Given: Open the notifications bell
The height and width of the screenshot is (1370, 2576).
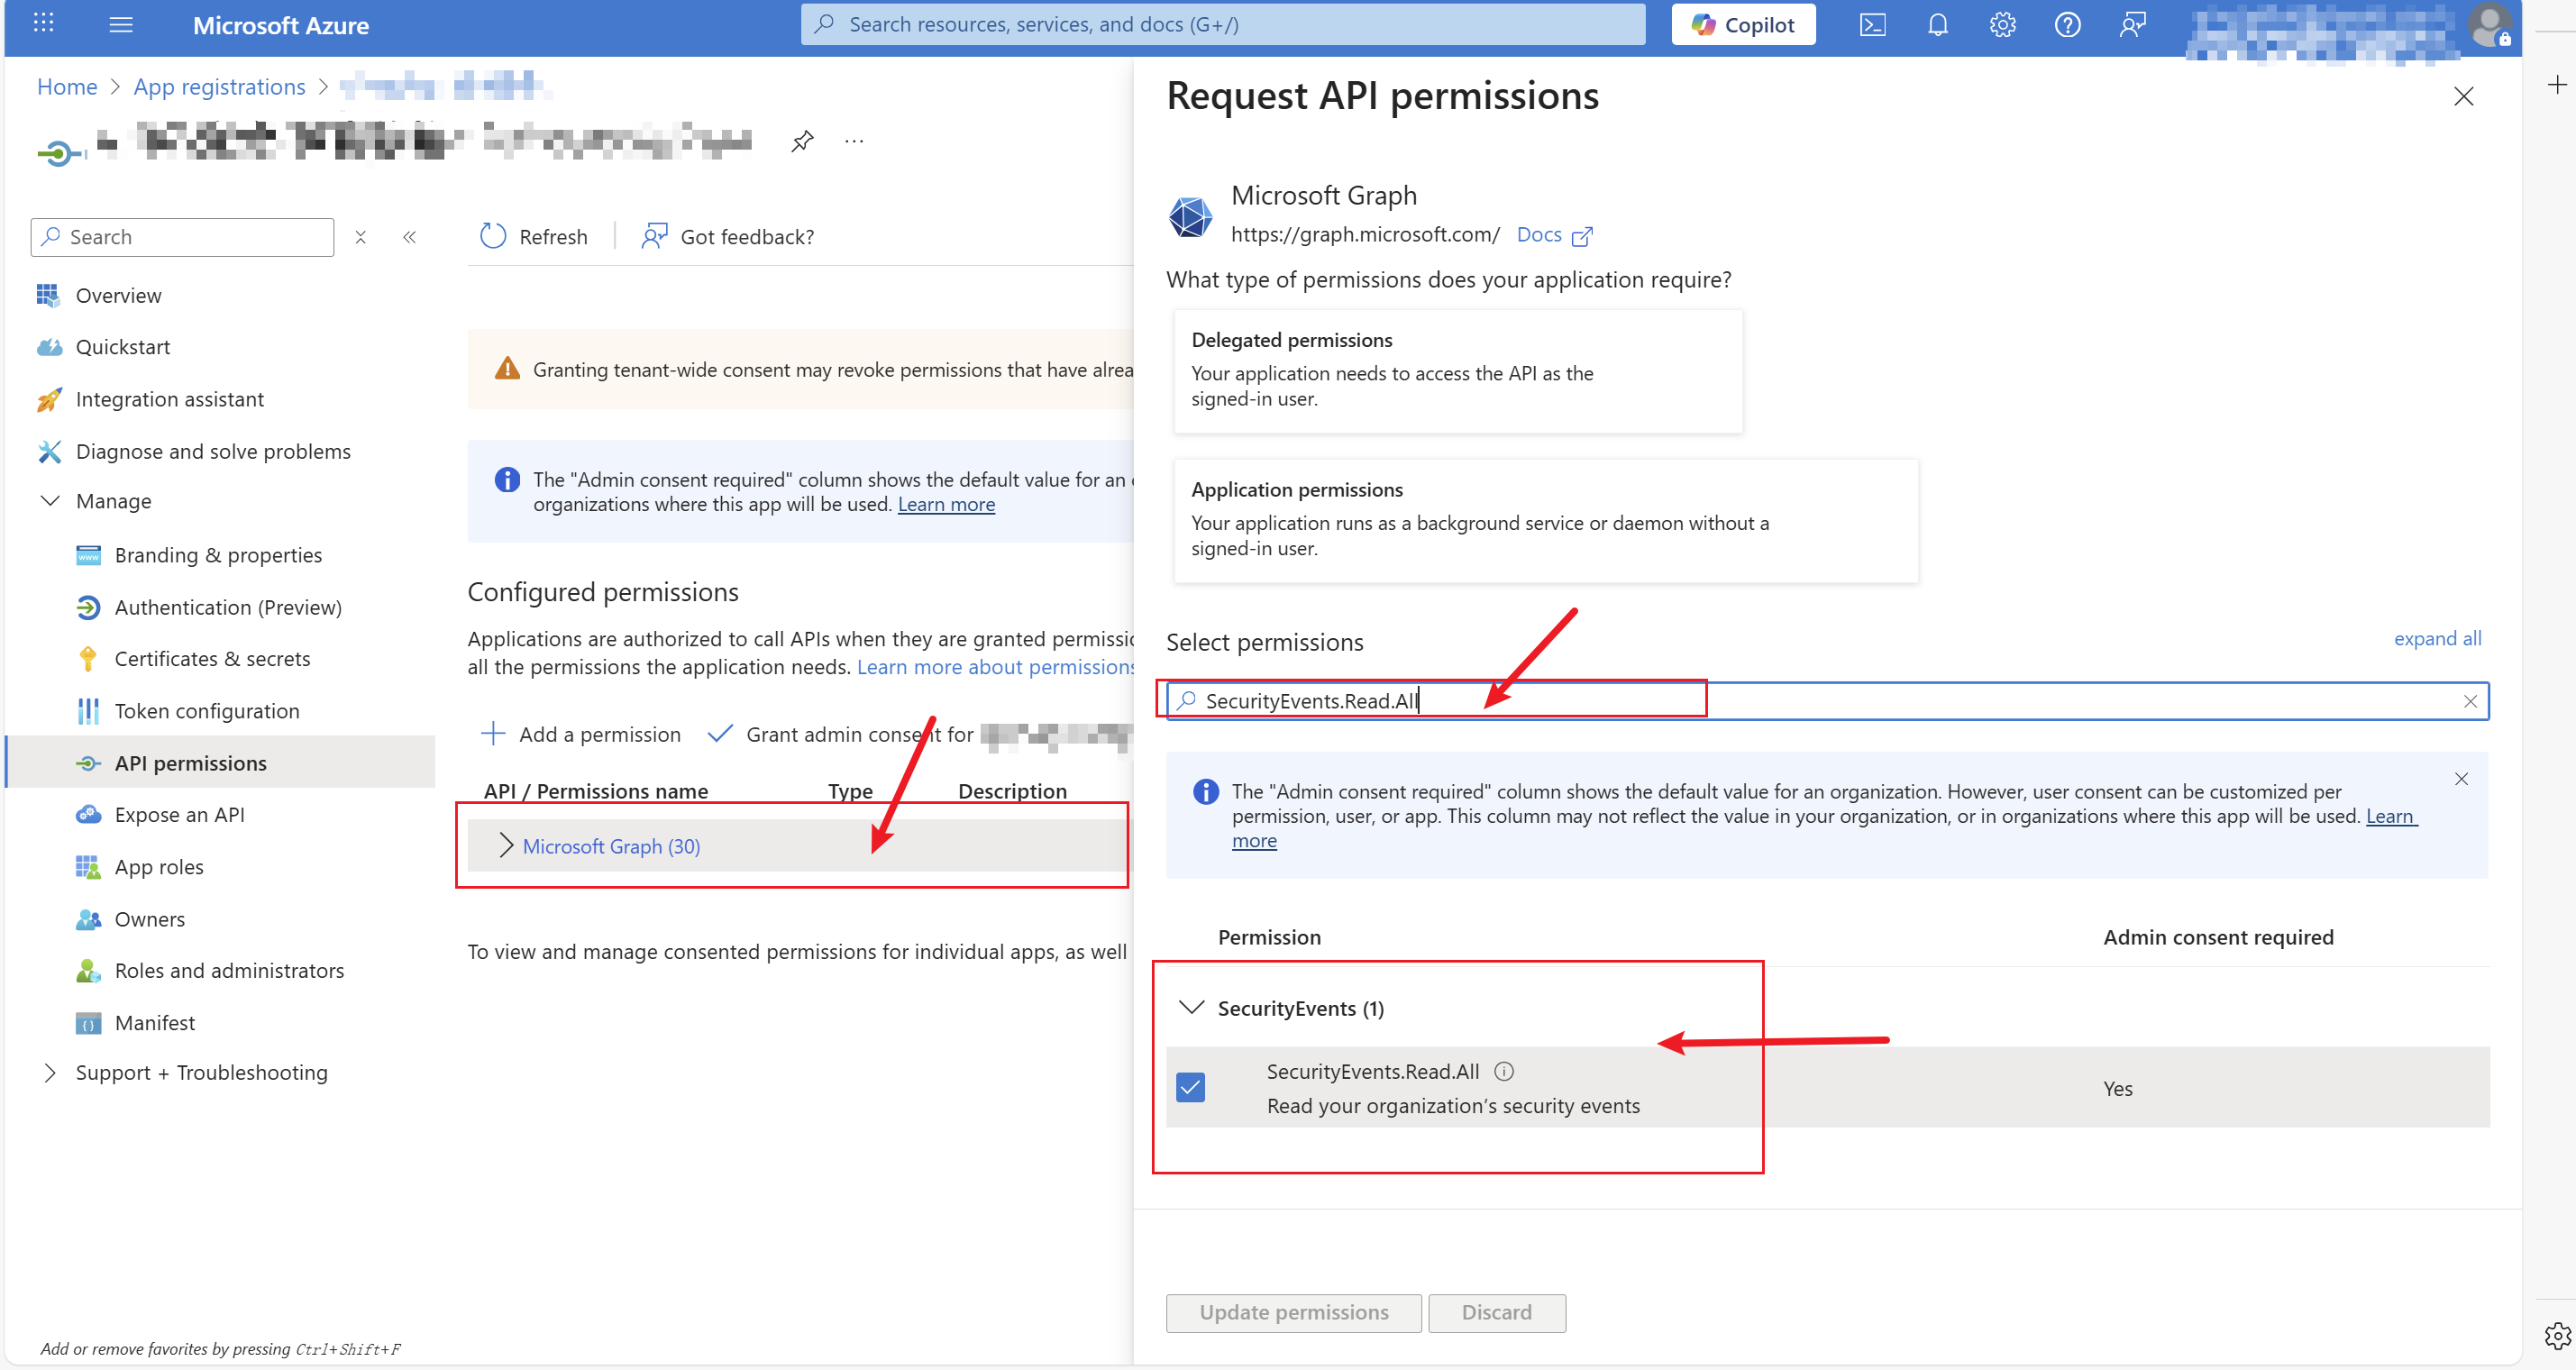Looking at the screenshot, I should tap(1937, 25).
